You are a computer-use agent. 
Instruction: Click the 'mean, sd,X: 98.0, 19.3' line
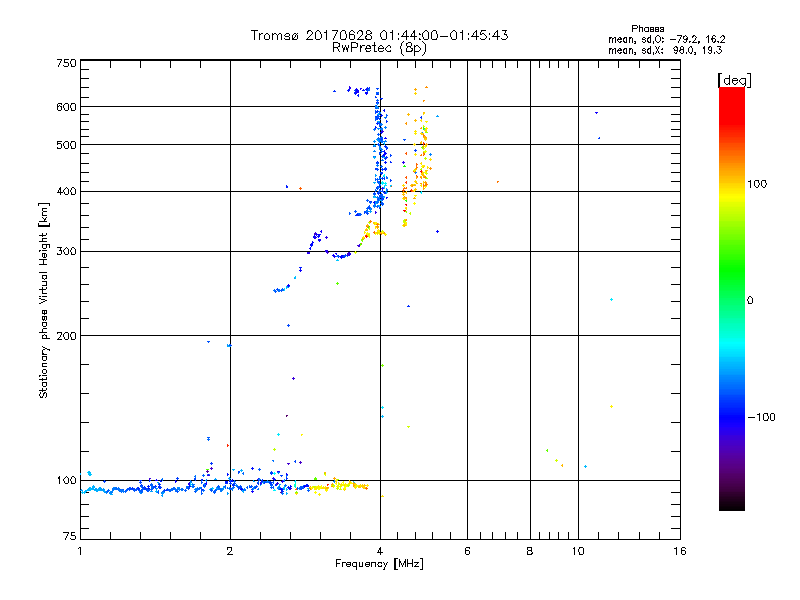[665, 50]
